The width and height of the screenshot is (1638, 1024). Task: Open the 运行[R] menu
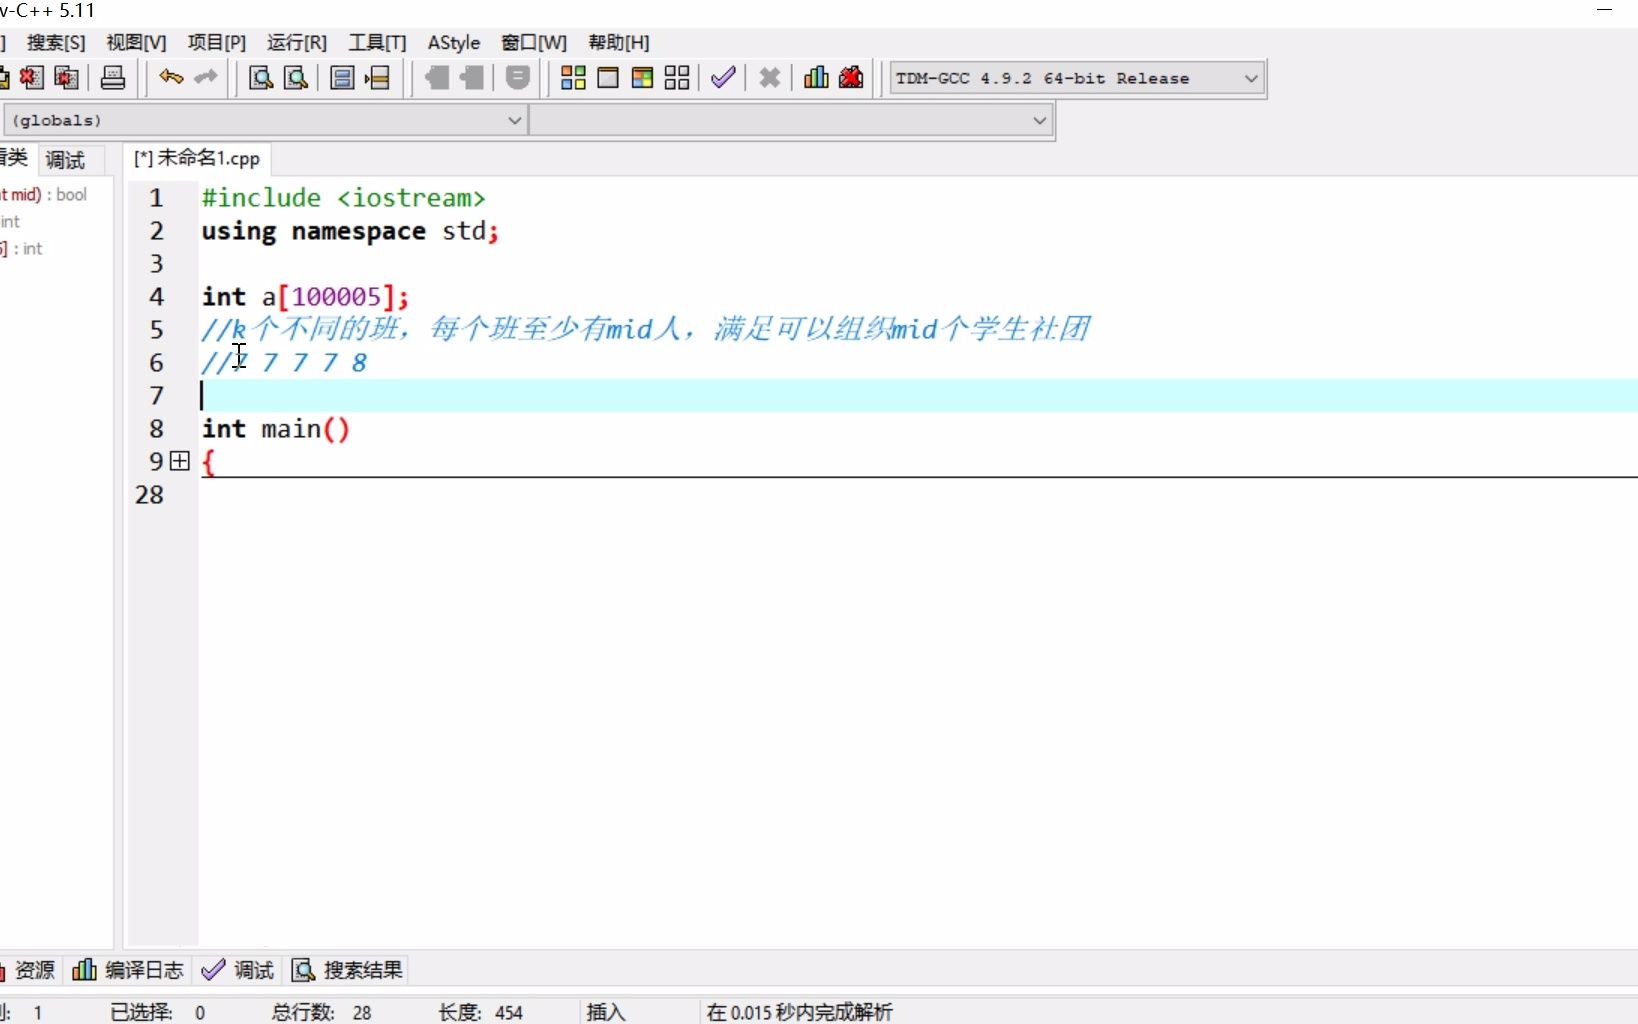[x=296, y=42]
